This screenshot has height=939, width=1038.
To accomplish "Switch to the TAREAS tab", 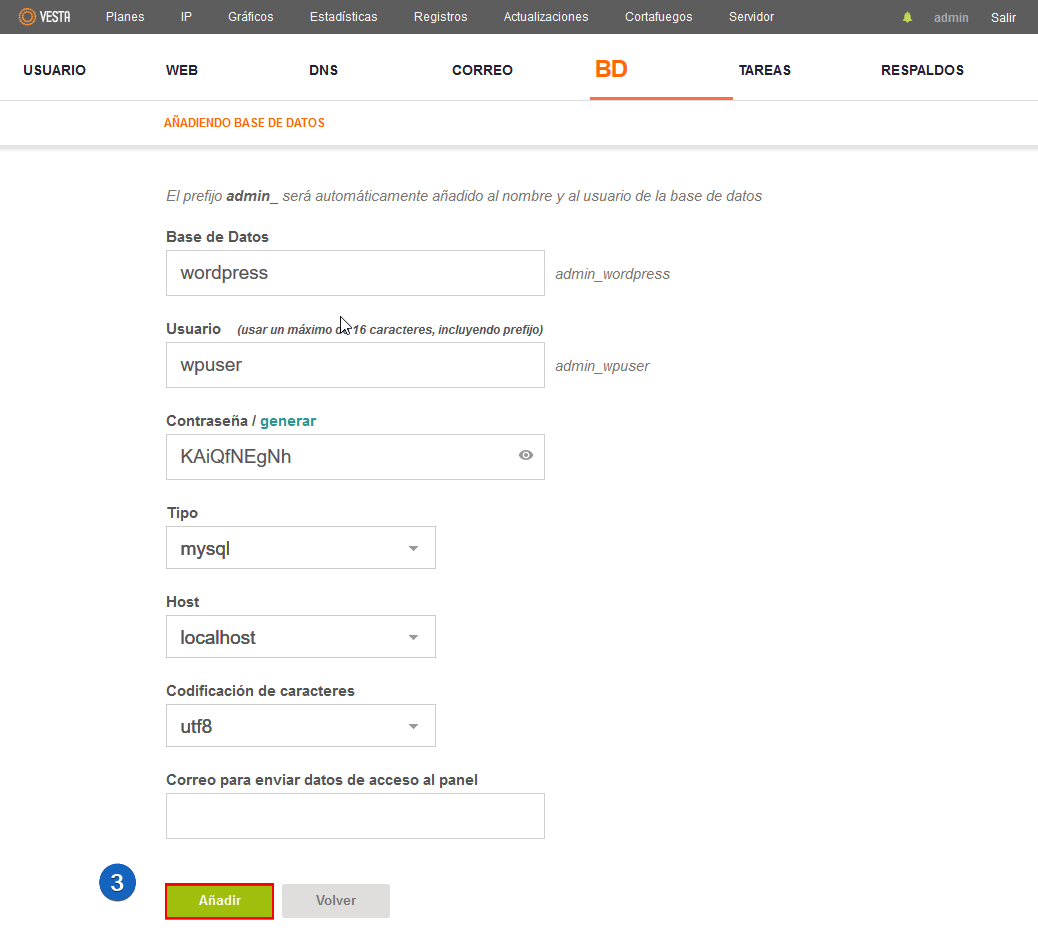I will click(x=765, y=70).
